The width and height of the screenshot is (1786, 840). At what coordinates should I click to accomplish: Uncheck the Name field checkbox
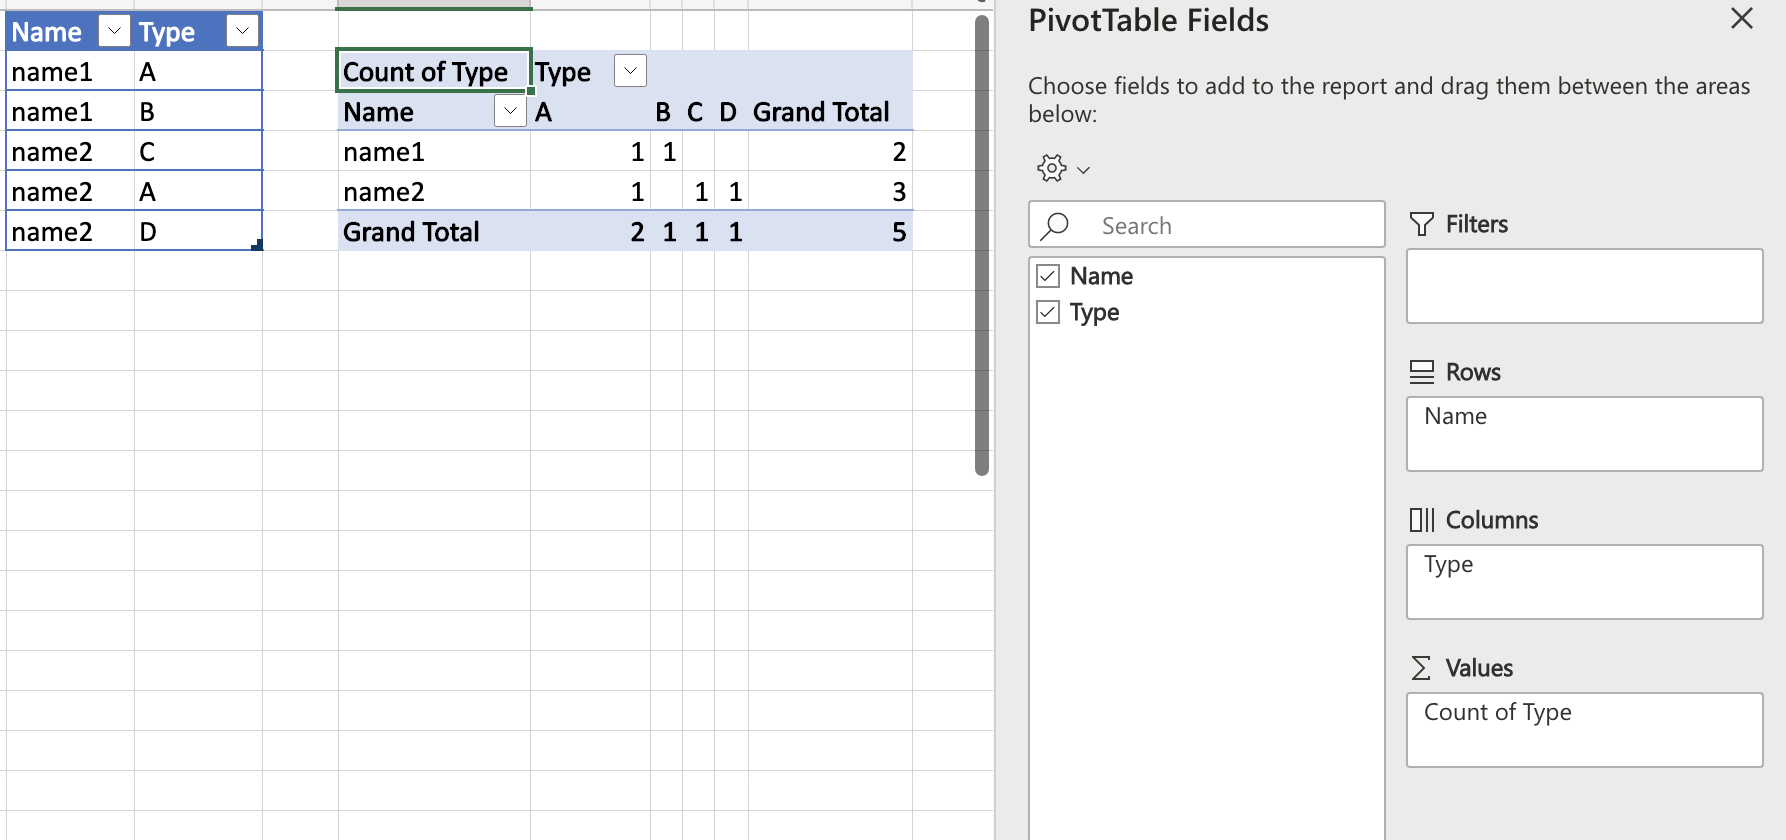click(x=1048, y=276)
